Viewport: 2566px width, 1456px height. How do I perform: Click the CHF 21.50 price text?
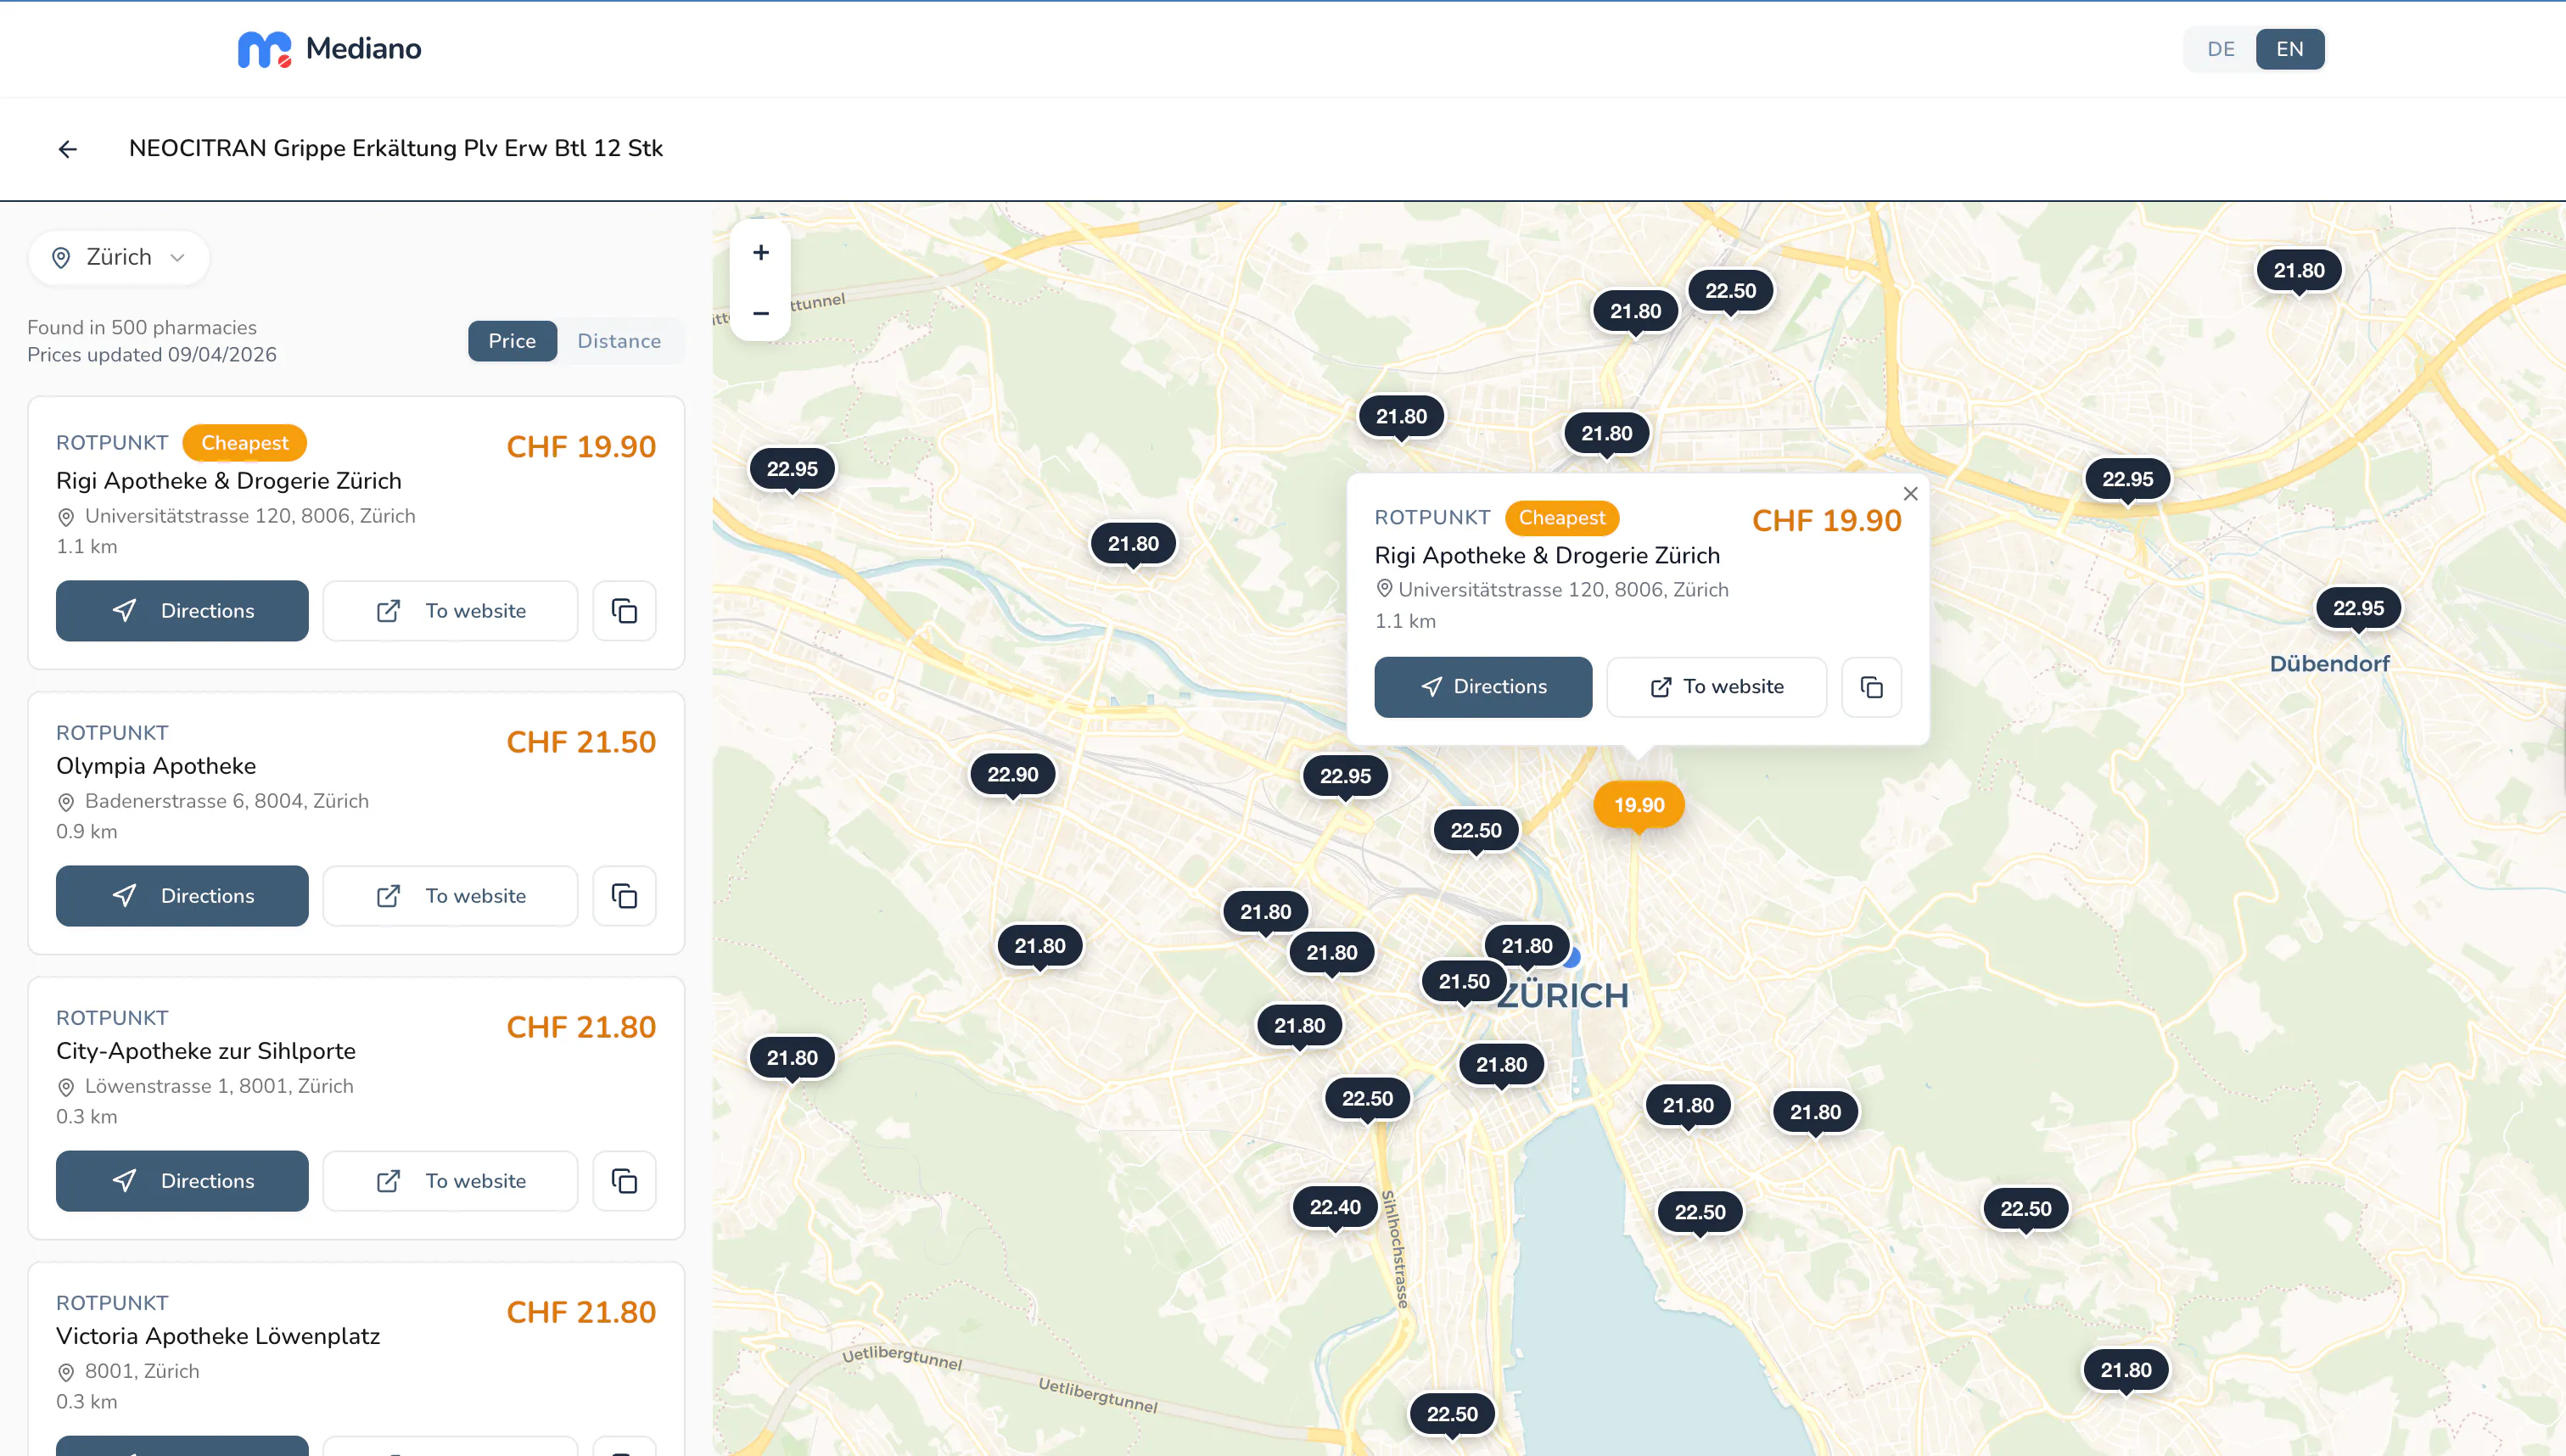(581, 742)
